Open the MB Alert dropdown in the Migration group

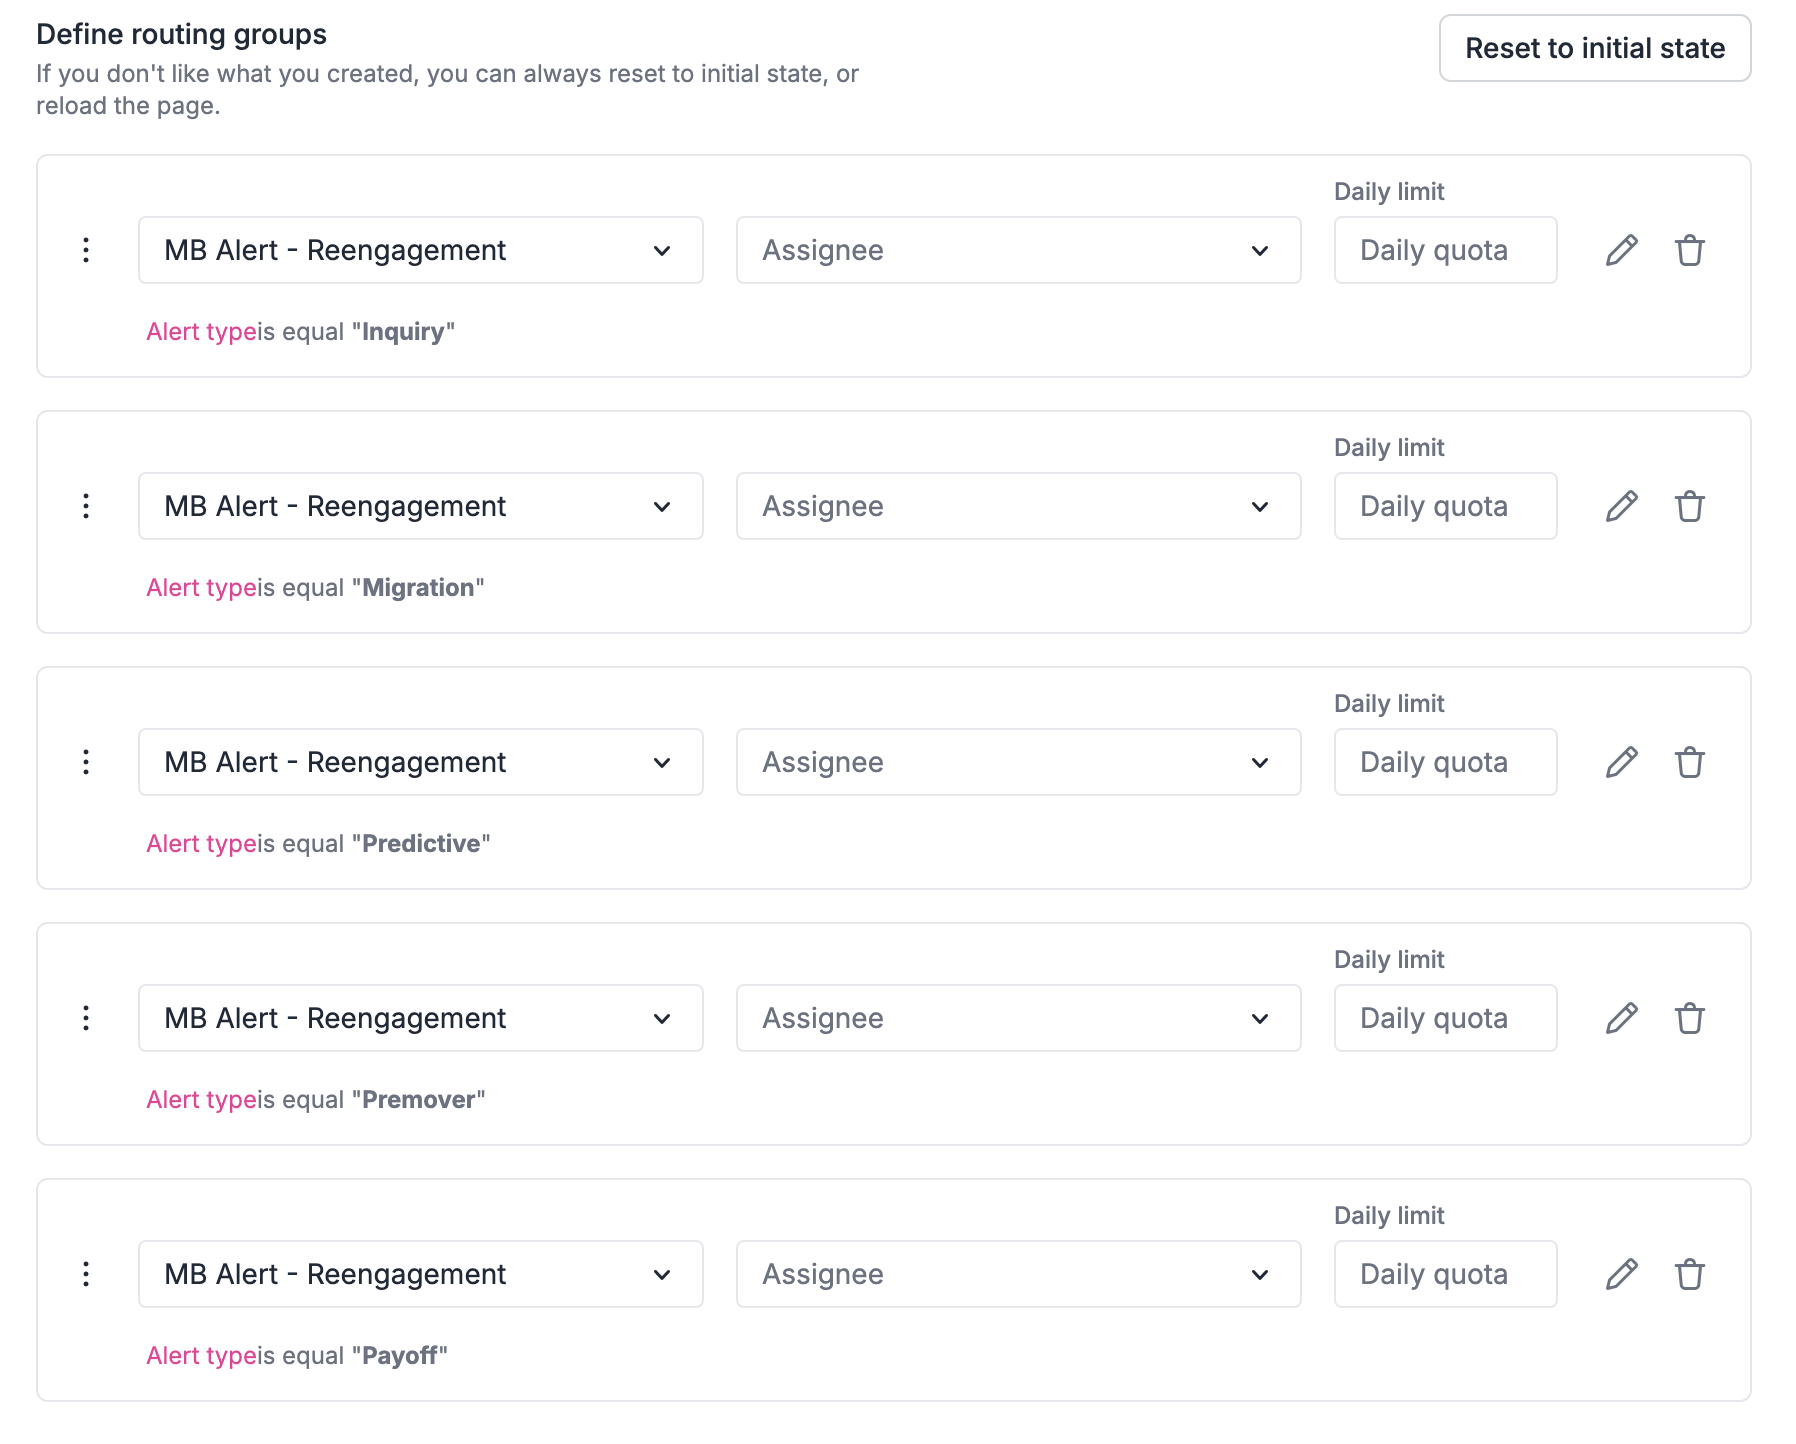tap(420, 506)
